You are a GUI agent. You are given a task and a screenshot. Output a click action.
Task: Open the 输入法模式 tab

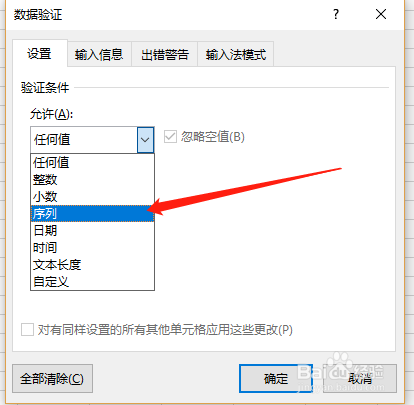coord(236,54)
